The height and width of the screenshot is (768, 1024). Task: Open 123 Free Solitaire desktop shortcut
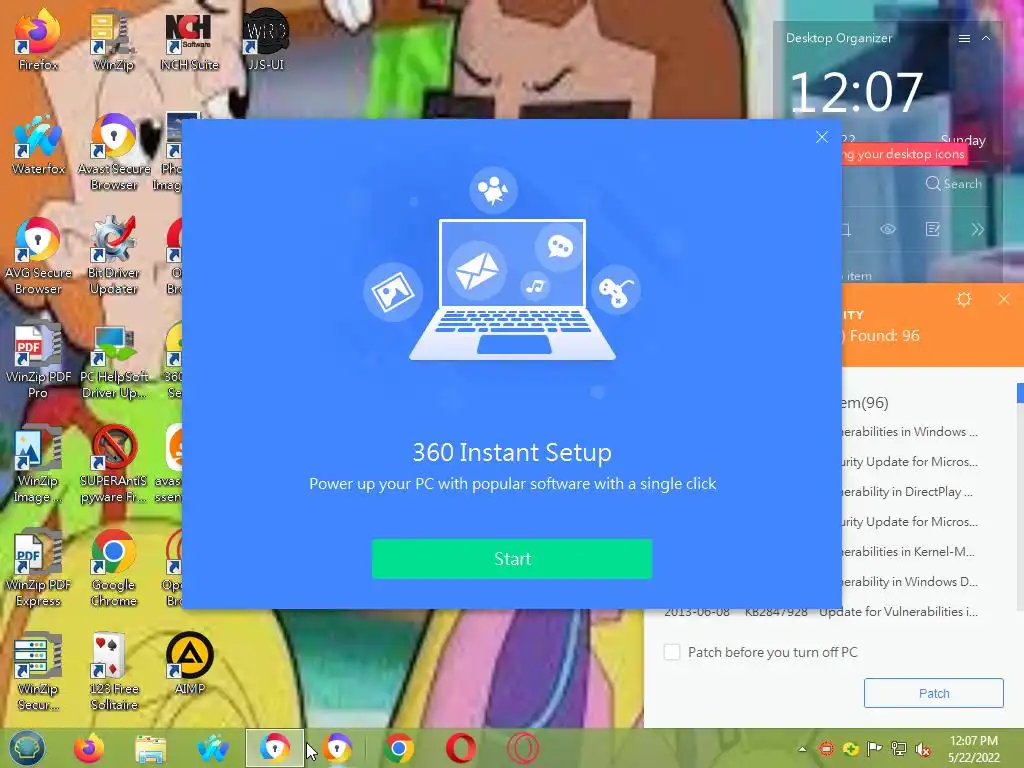click(x=114, y=672)
